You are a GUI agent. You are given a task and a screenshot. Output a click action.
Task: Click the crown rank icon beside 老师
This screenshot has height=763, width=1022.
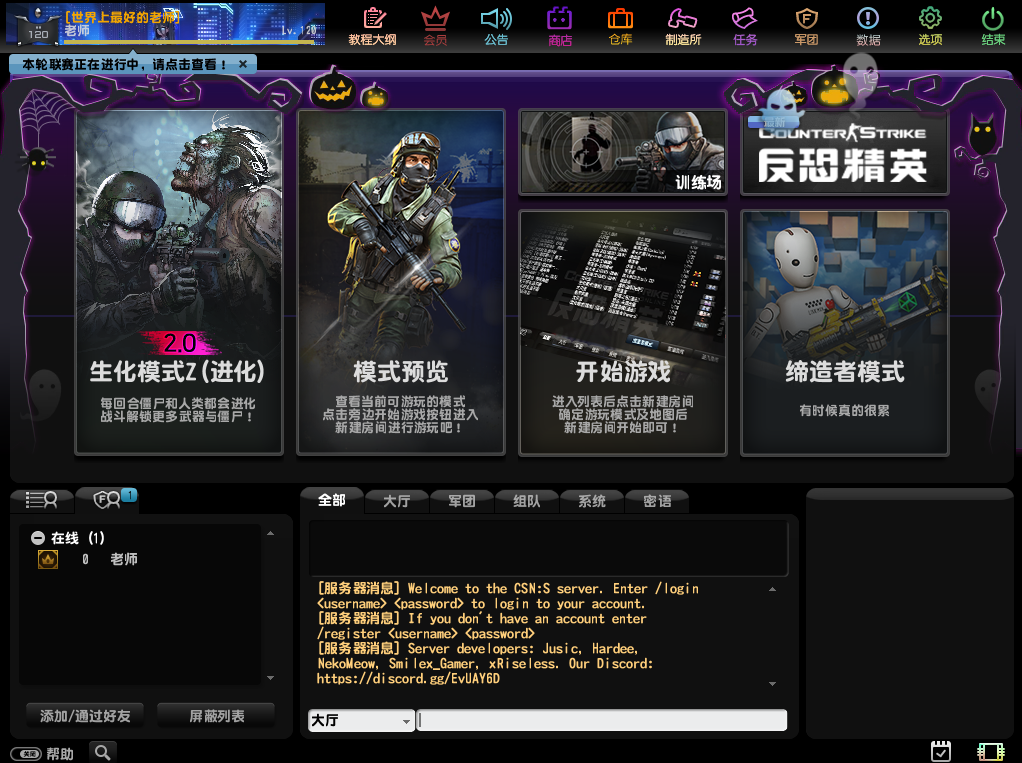(48, 559)
